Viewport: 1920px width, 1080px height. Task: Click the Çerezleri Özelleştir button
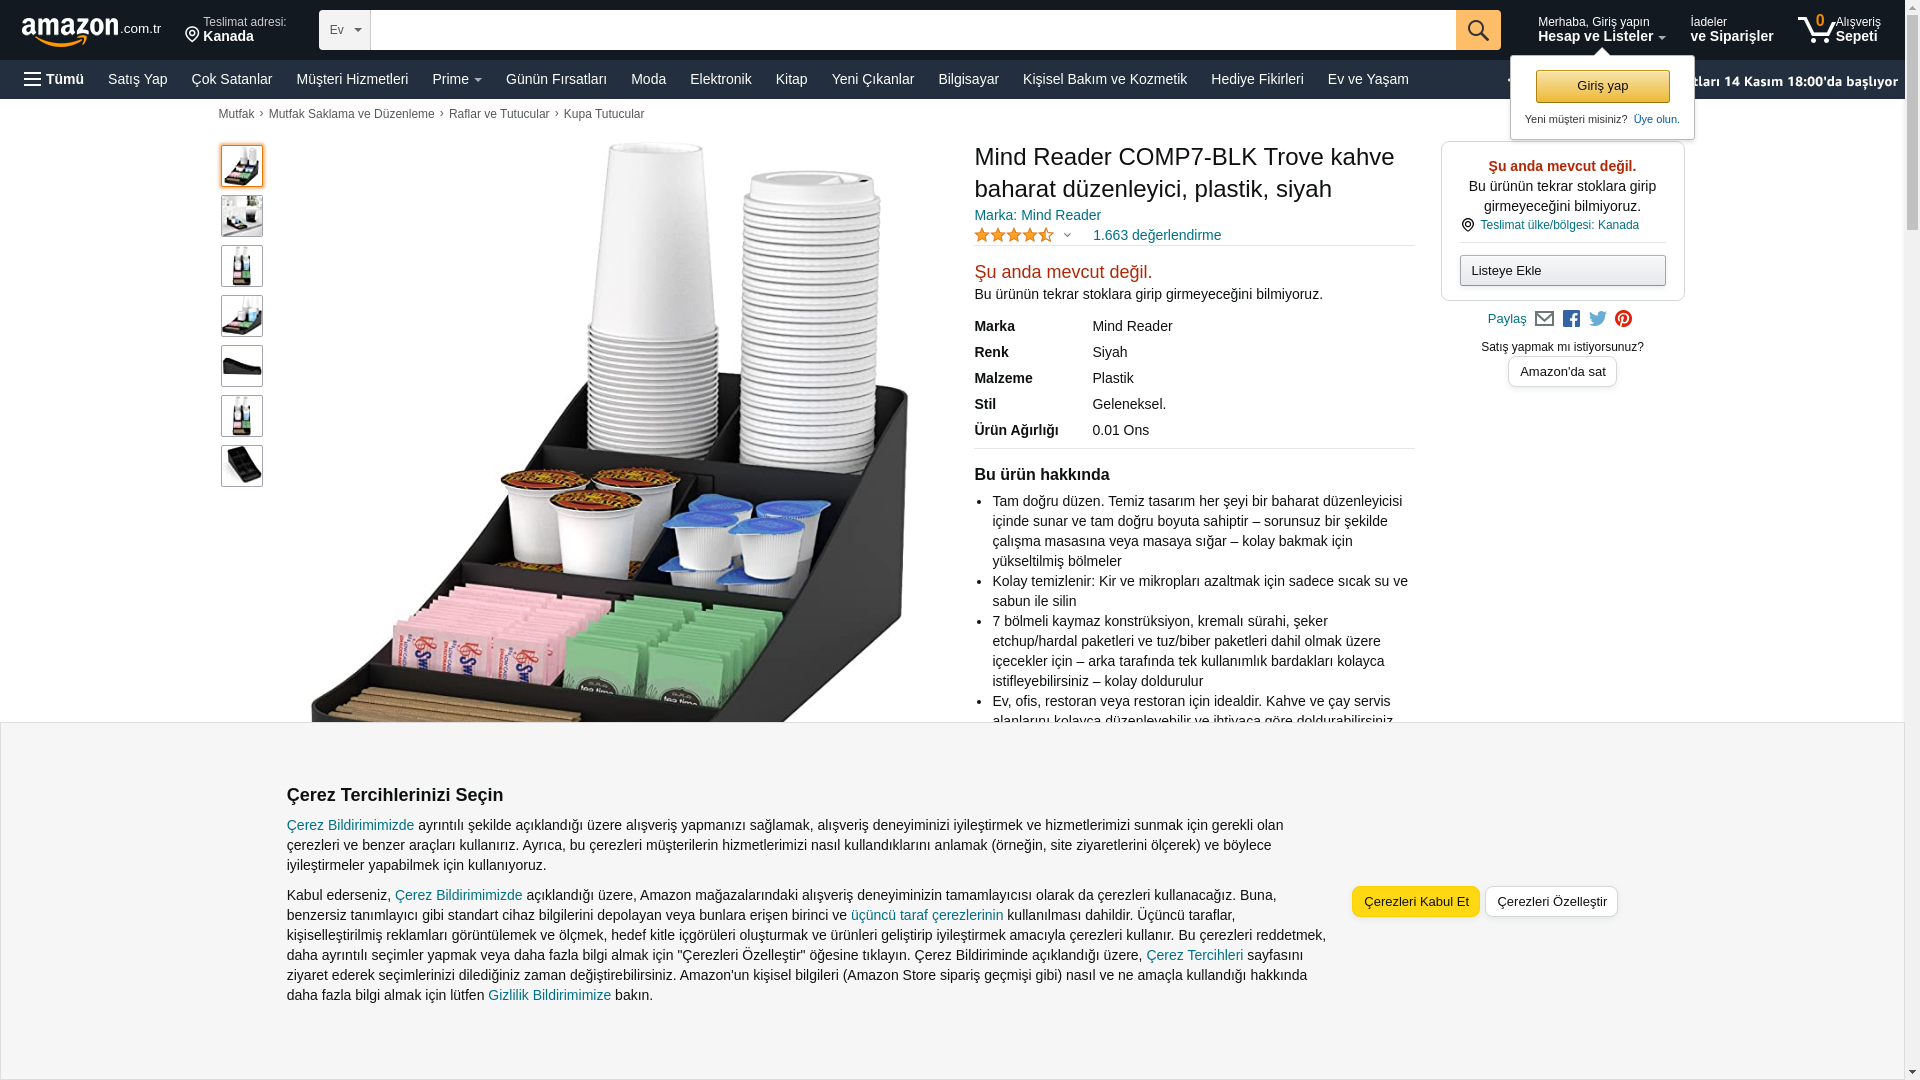point(1551,901)
